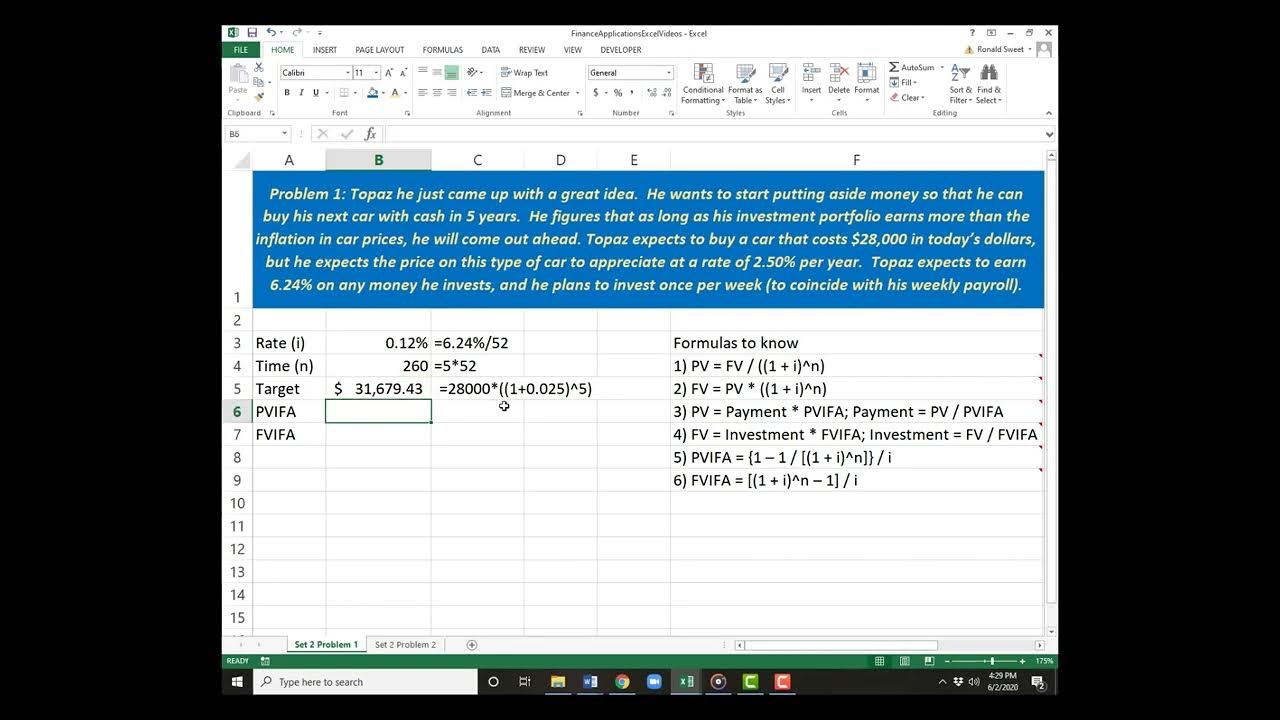Image resolution: width=1280 pixels, height=720 pixels.
Task: Click the Format Painter brush icon
Action: coord(258,97)
